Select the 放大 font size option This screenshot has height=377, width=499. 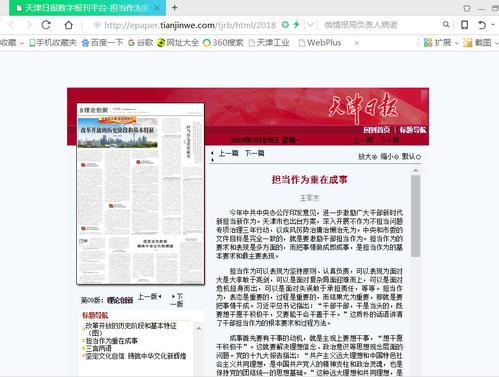pos(367,157)
